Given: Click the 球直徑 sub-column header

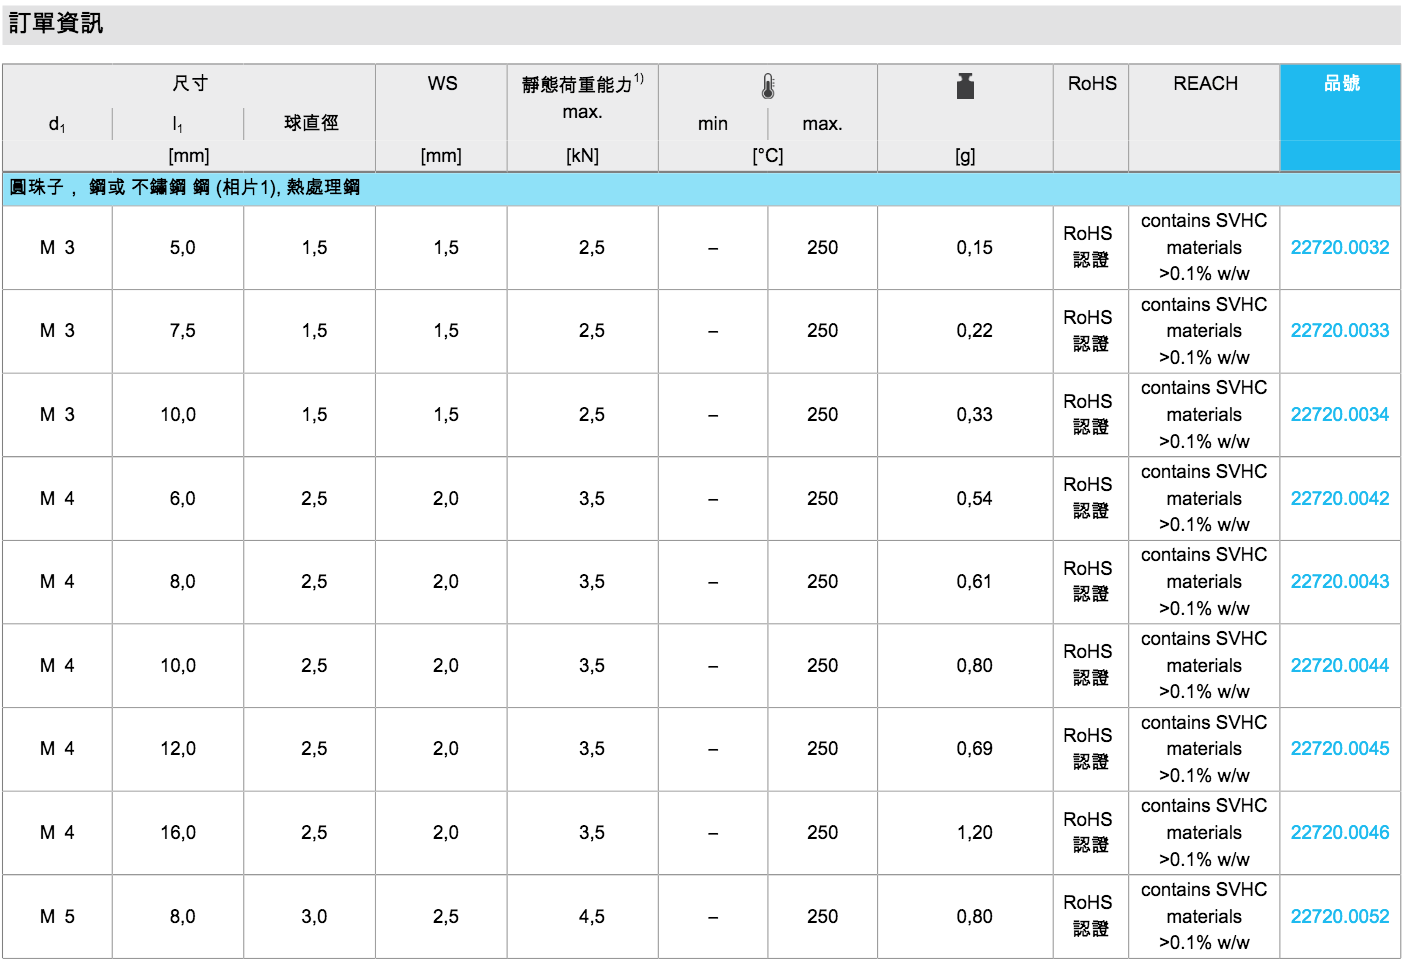Looking at the screenshot, I should point(311,123).
